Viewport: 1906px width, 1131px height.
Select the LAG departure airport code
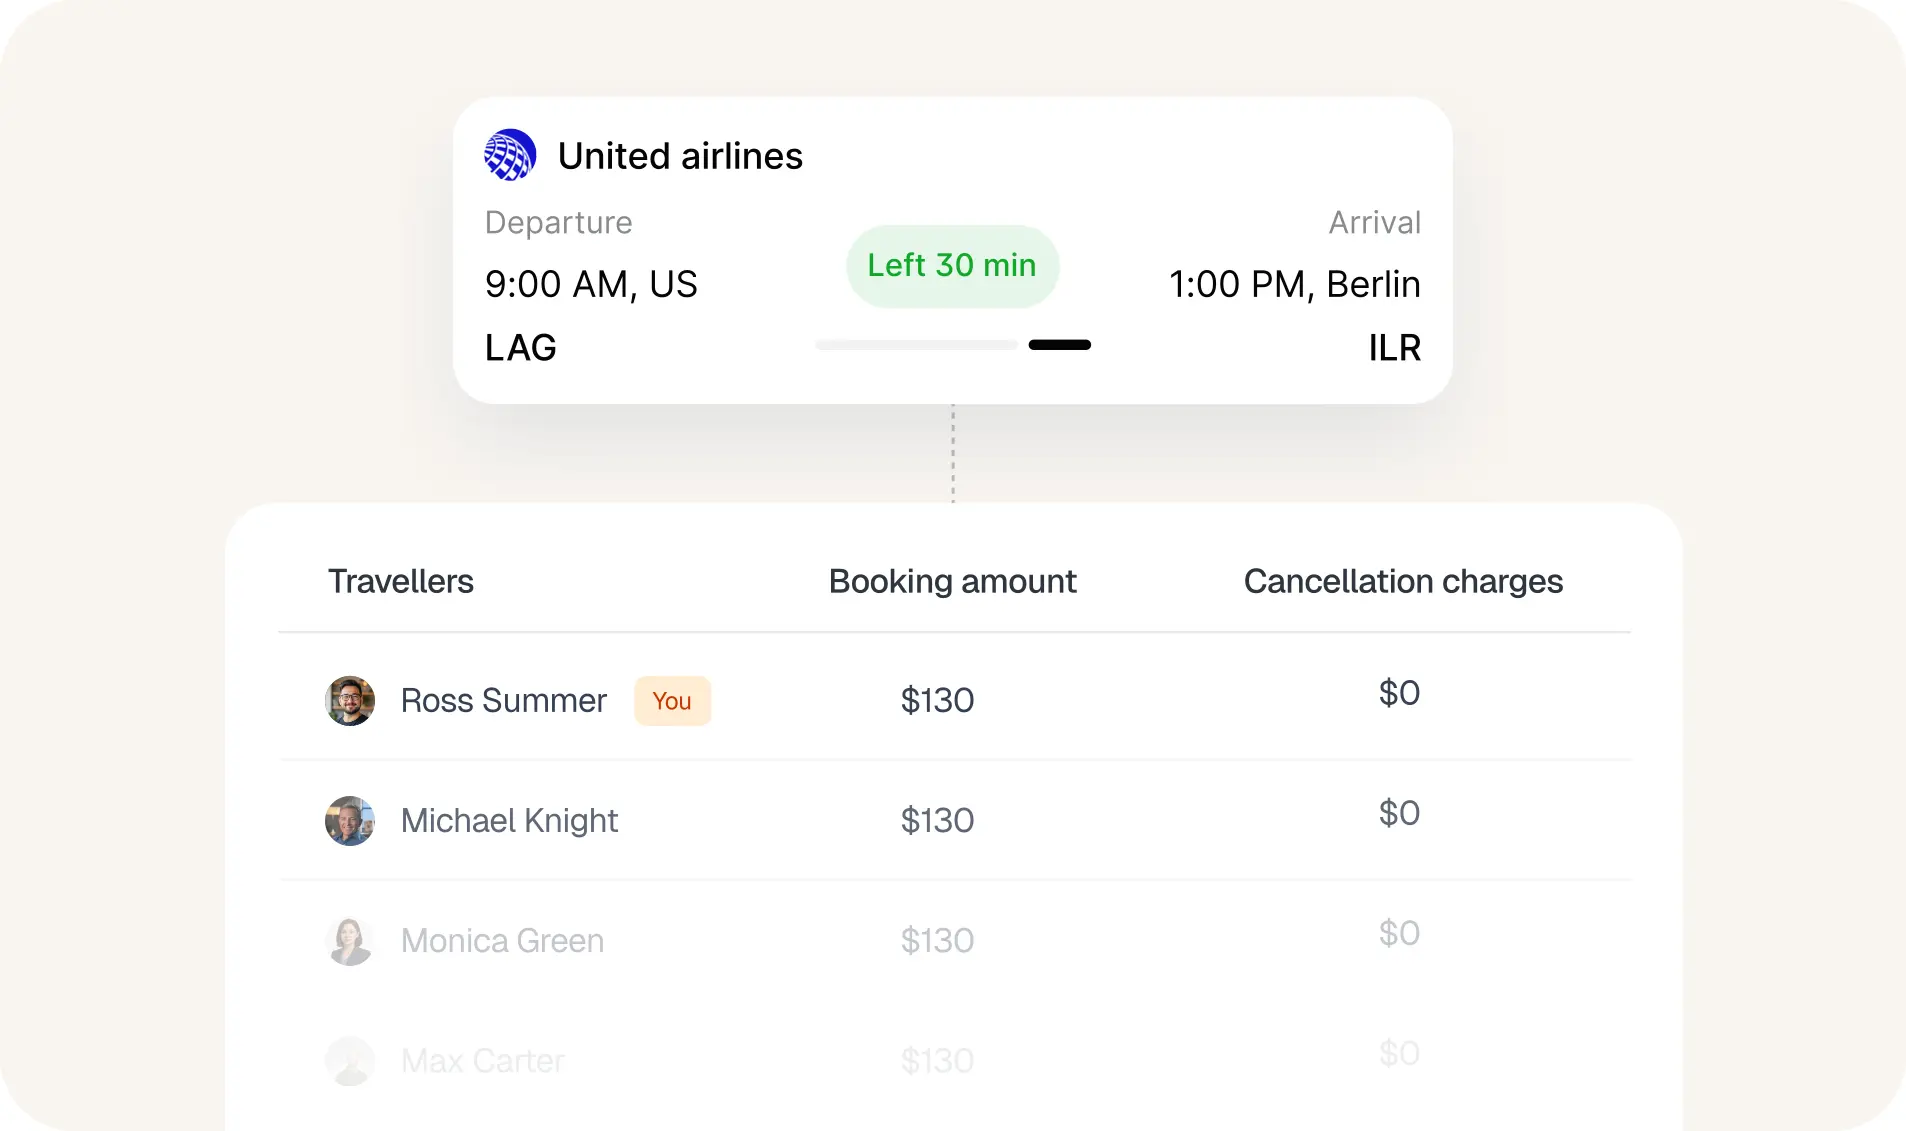click(520, 347)
